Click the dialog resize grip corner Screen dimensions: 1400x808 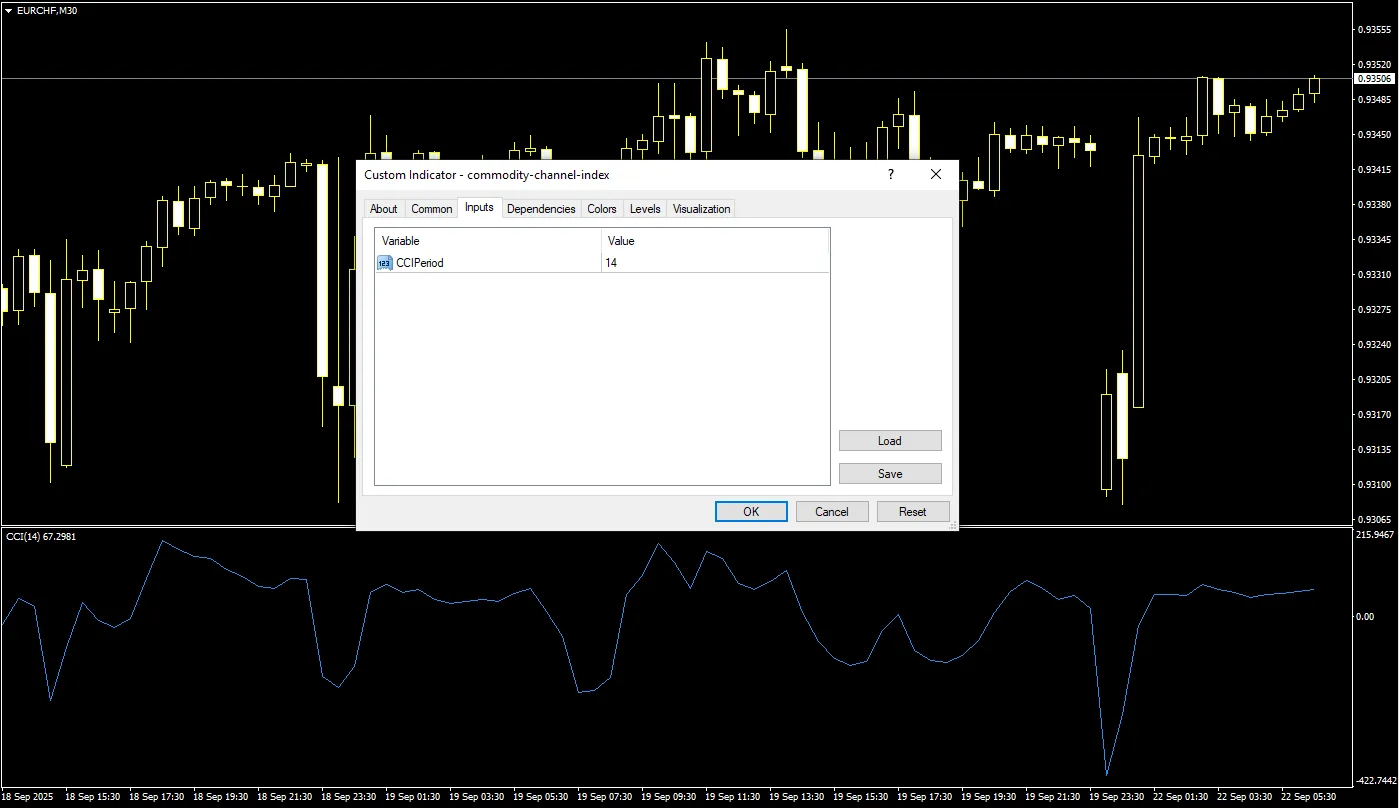tap(953, 525)
